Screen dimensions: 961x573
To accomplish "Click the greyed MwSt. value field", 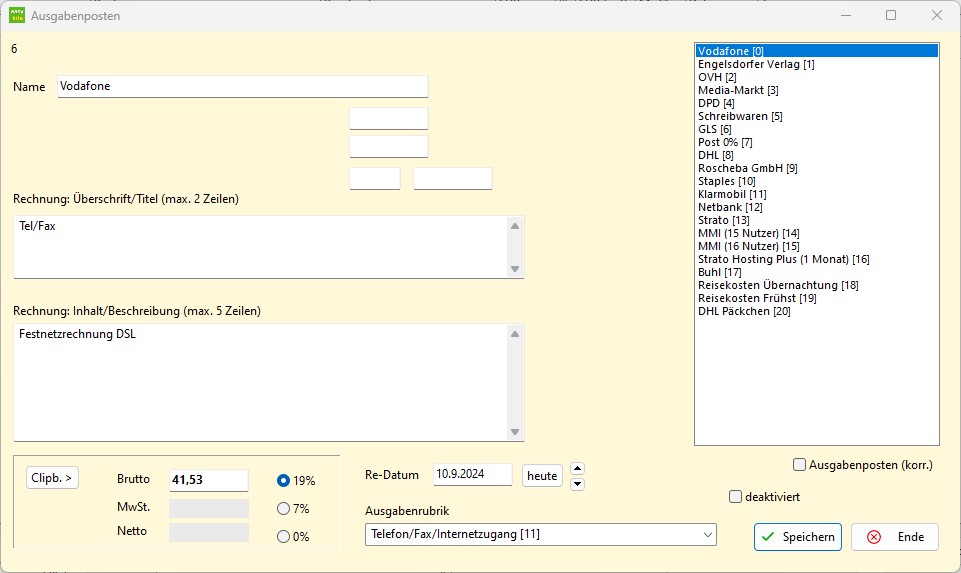I will (x=209, y=508).
